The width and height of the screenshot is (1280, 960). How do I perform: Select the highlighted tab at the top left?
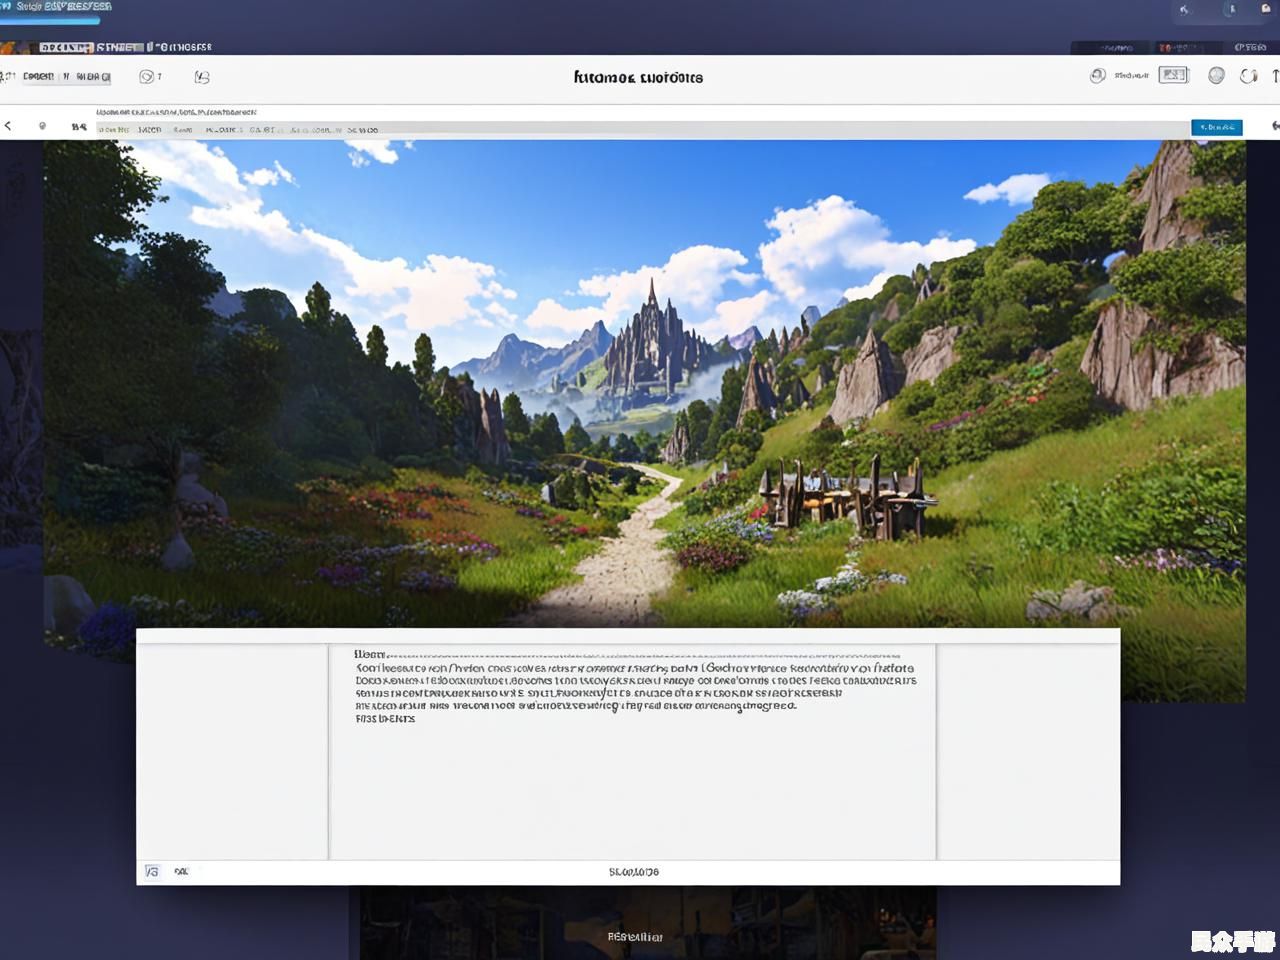point(66,47)
